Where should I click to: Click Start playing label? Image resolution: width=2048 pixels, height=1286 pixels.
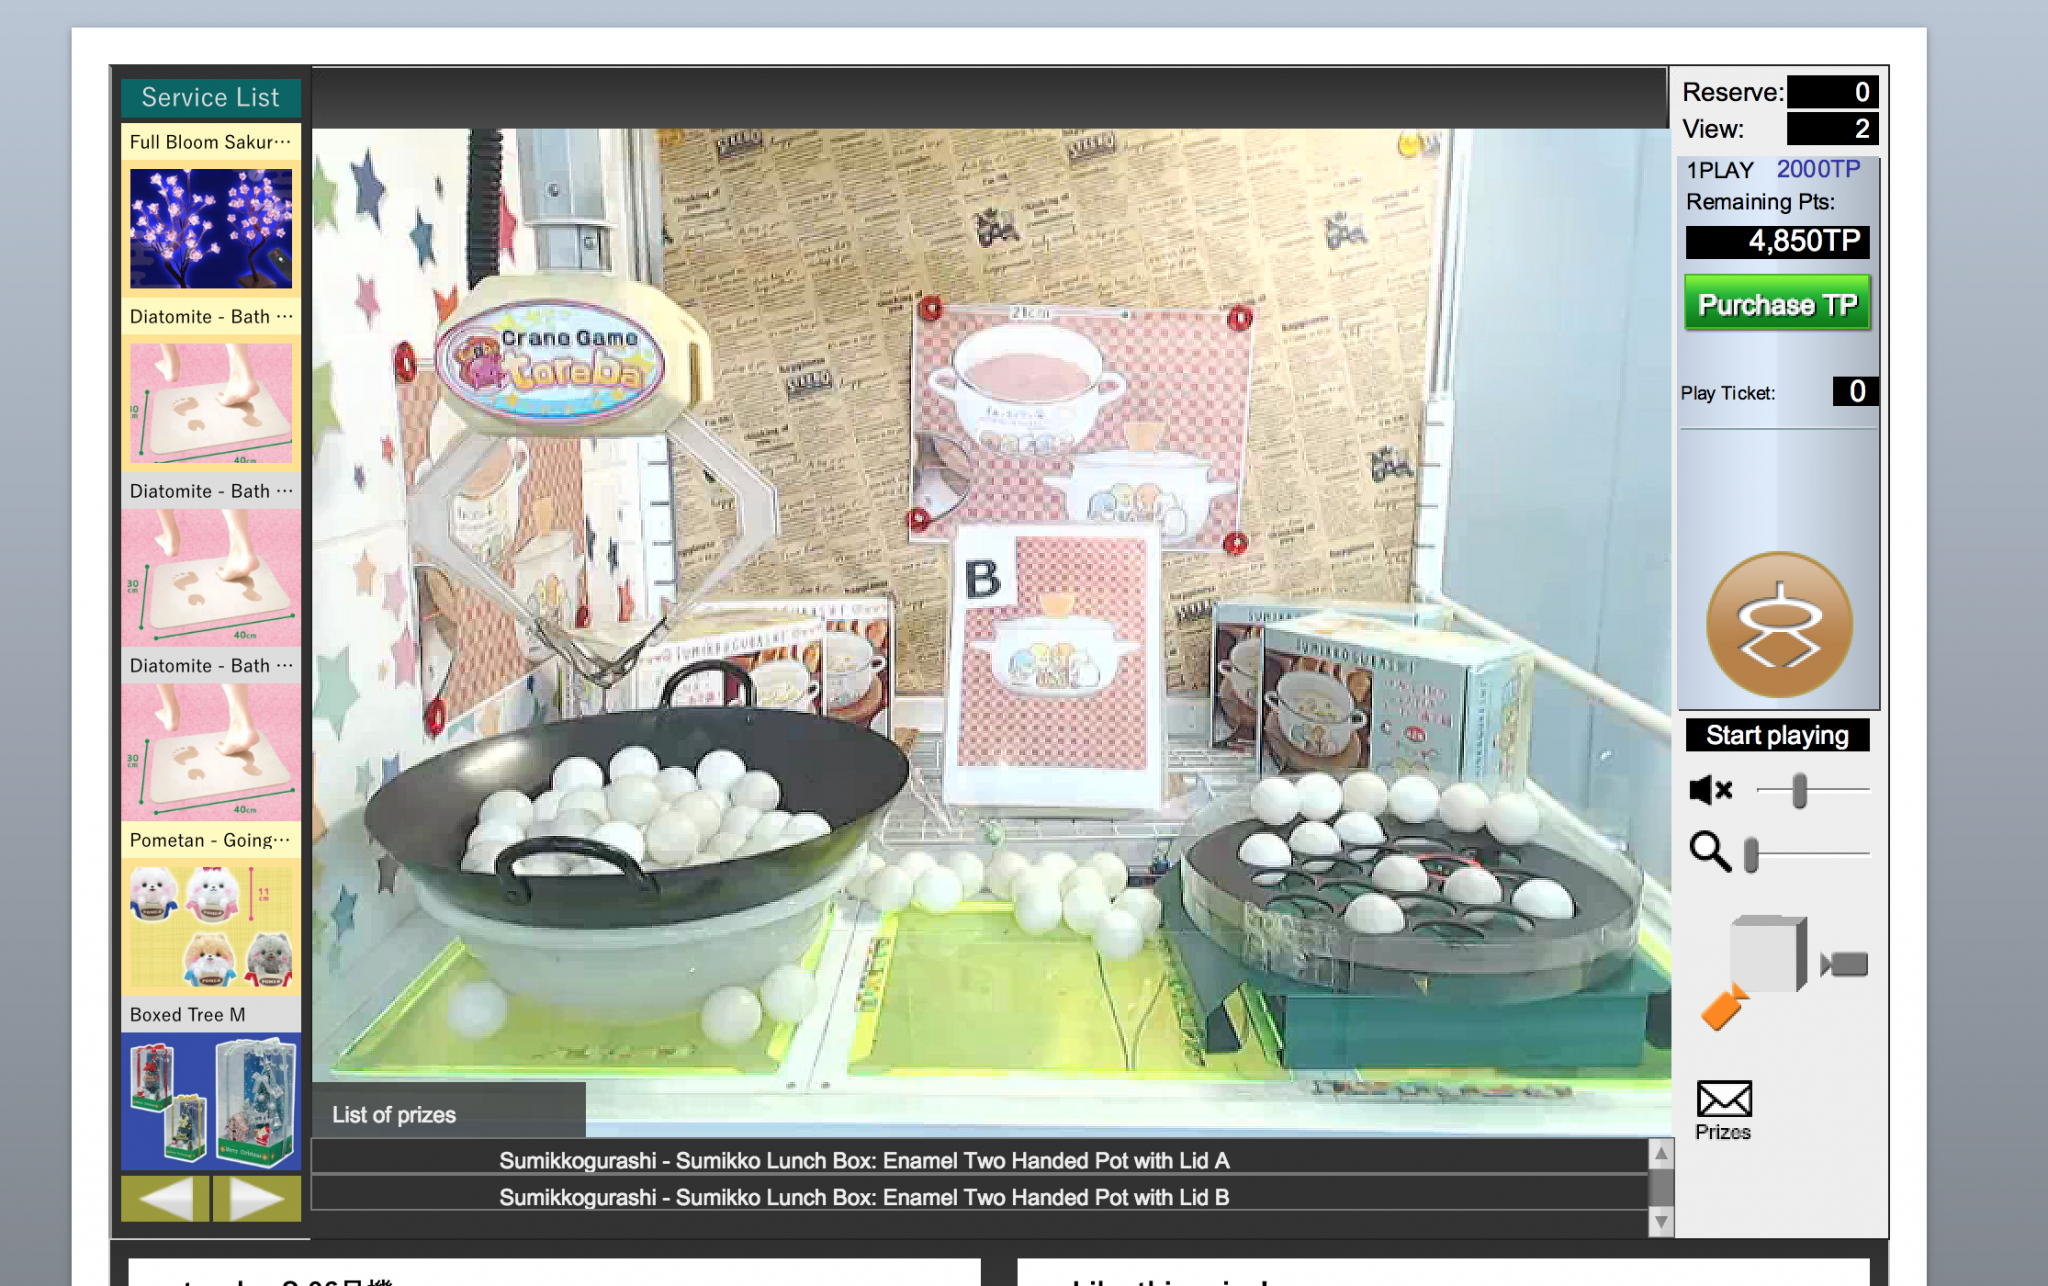tap(1777, 735)
